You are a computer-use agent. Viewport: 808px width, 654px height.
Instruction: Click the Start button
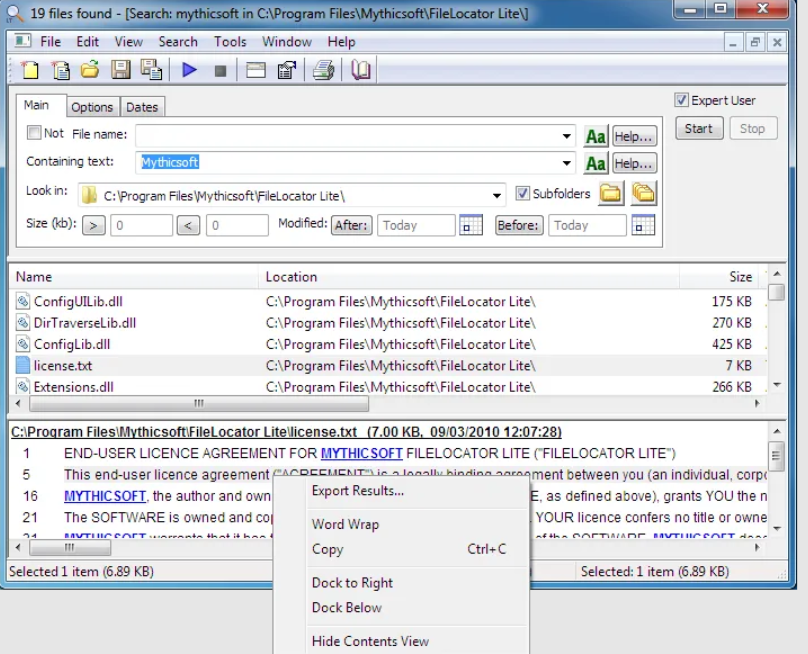(x=699, y=128)
